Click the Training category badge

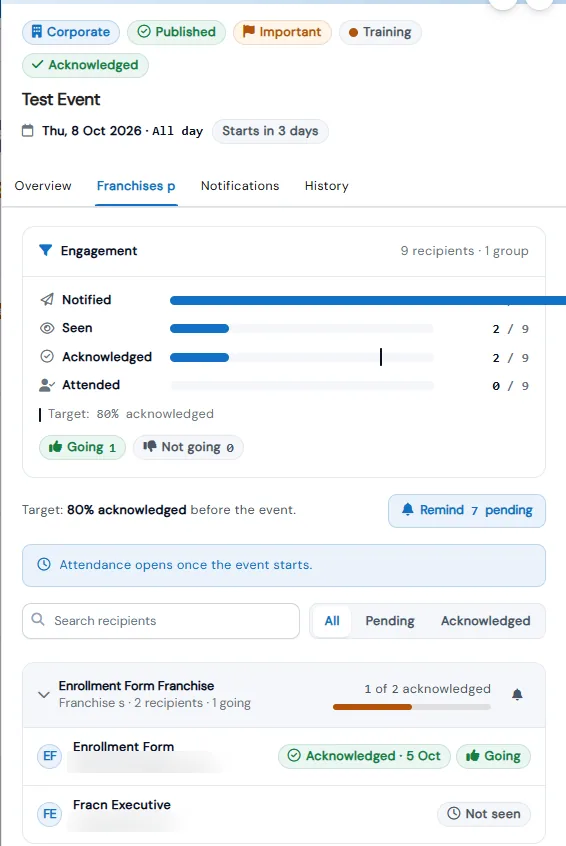(380, 32)
